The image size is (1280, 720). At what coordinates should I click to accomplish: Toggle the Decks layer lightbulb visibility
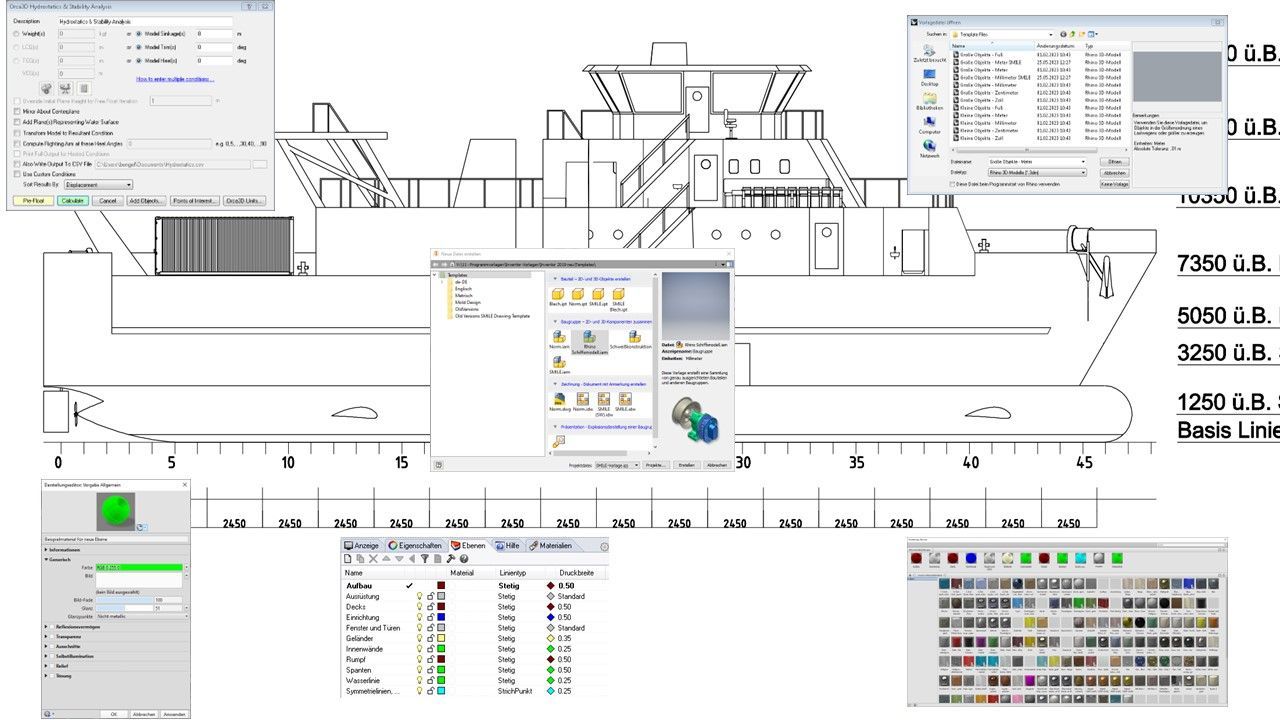[420, 607]
